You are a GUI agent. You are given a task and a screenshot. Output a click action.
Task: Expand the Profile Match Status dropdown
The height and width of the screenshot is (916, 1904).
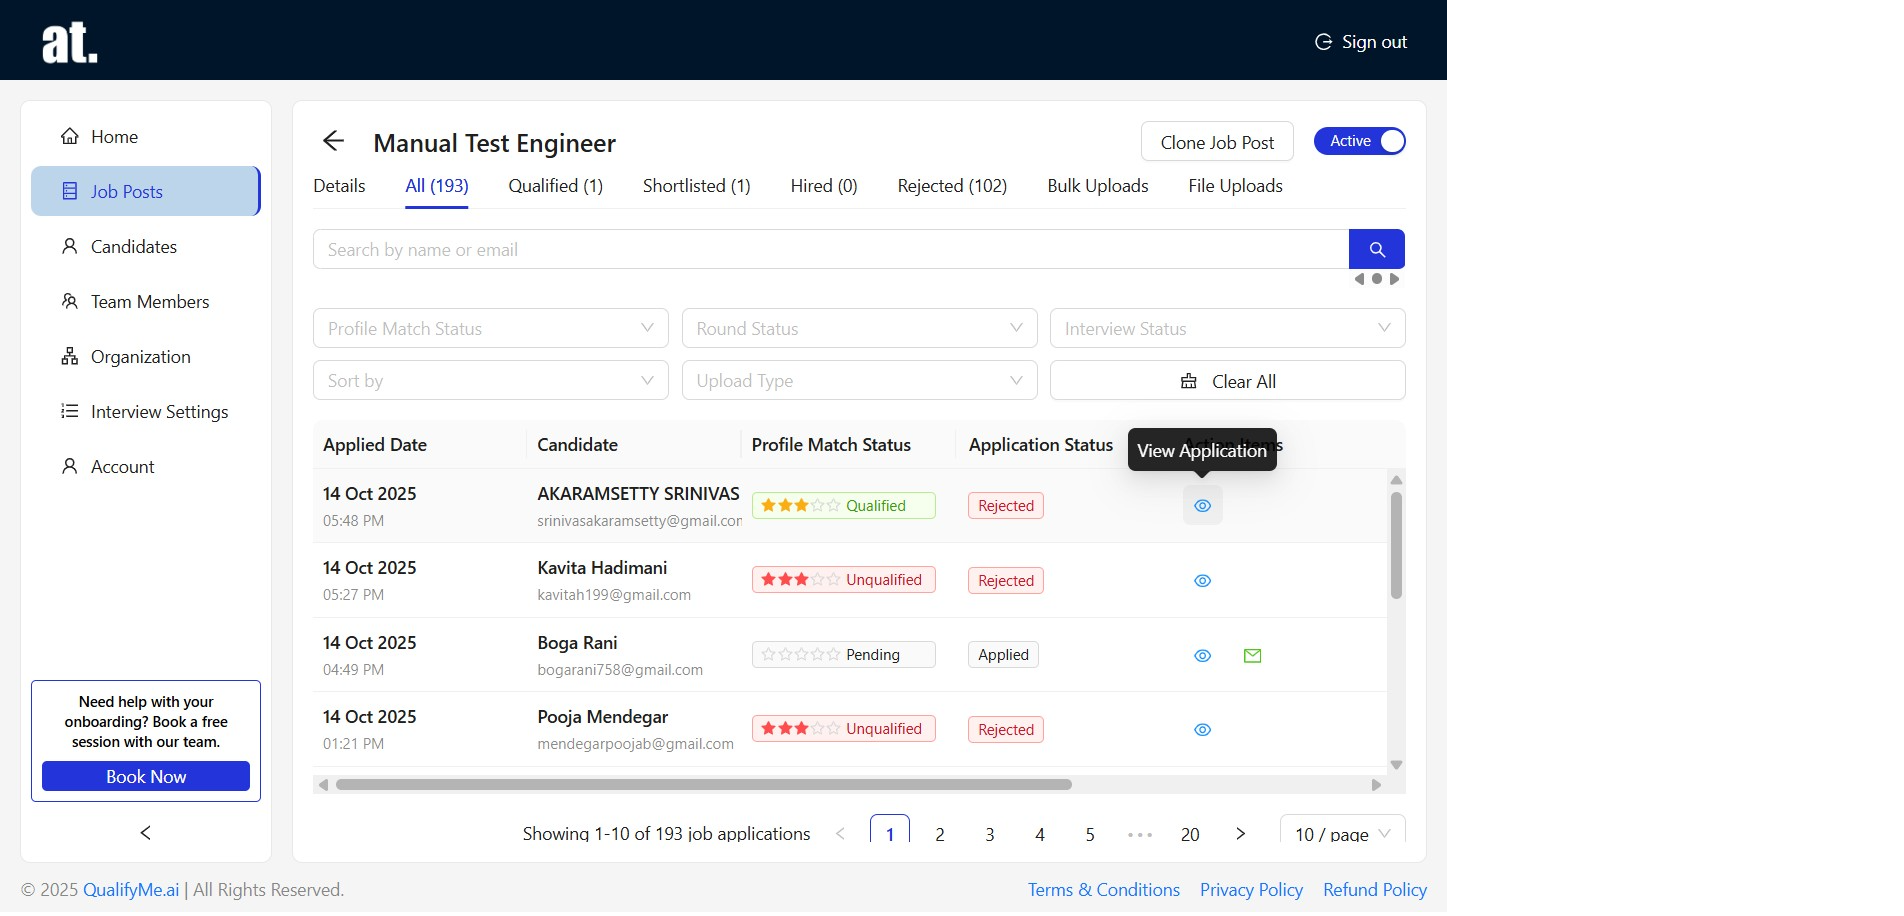(x=490, y=329)
